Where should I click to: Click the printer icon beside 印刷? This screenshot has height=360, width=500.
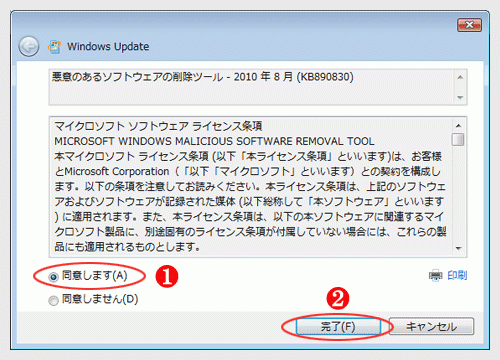pos(435,276)
